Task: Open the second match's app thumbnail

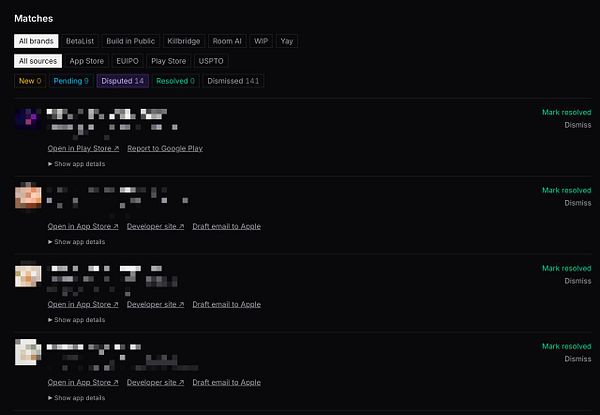Action: pos(28,197)
